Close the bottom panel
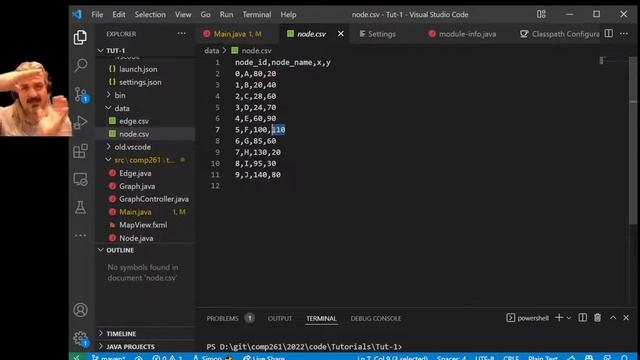Viewport: 640px width, 360px height. pos(626,318)
